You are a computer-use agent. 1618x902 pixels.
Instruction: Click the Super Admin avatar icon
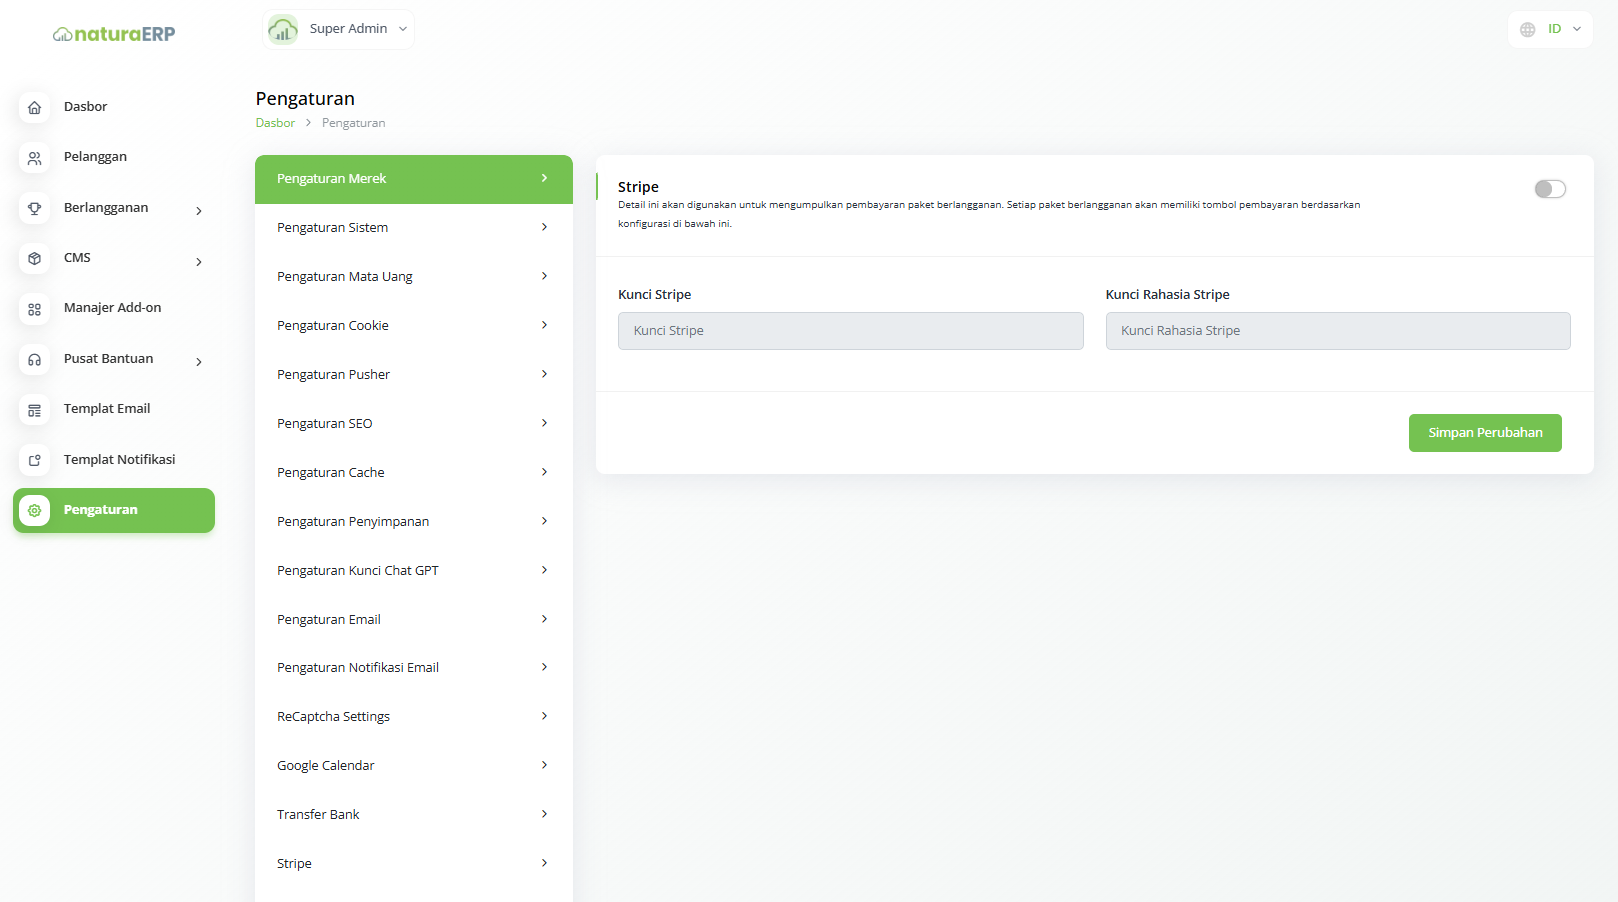tap(283, 29)
